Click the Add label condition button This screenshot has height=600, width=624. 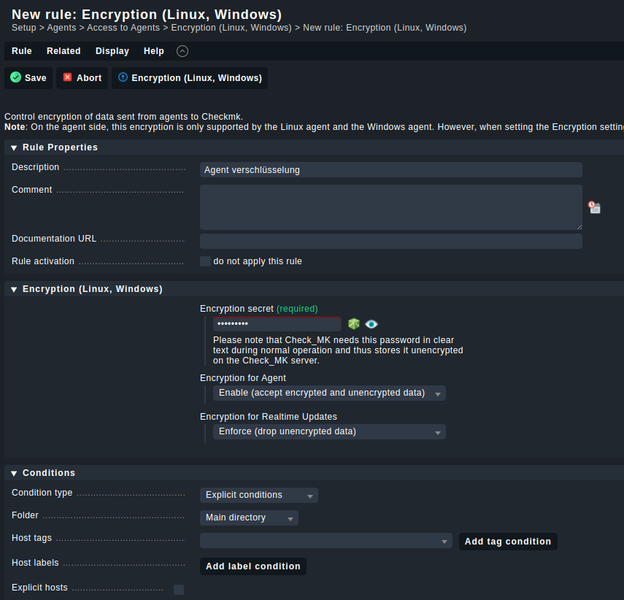coord(252,566)
